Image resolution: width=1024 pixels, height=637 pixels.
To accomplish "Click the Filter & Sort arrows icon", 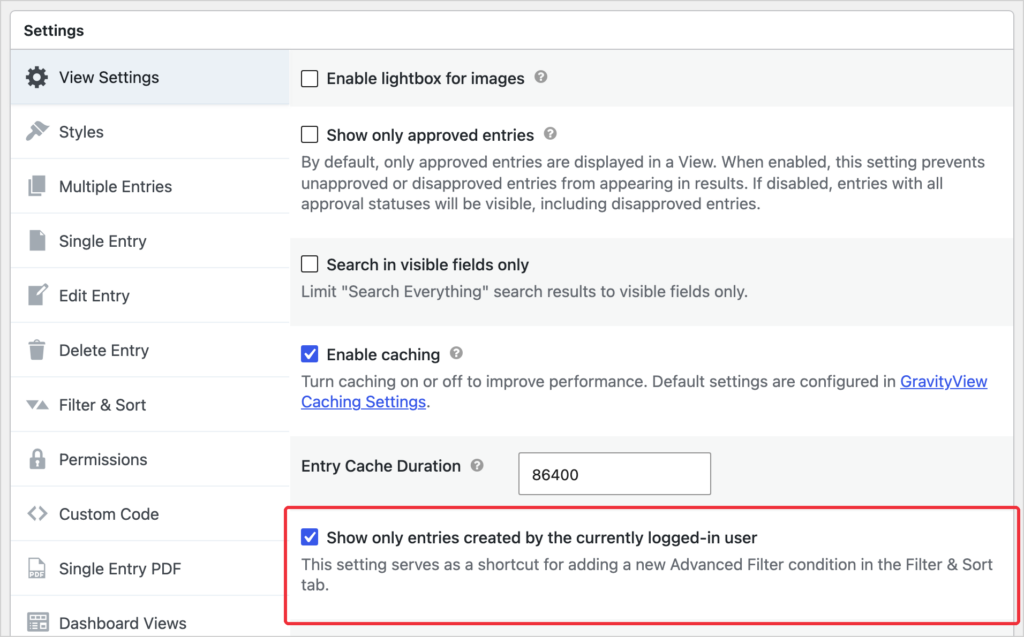I will pos(37,405).
